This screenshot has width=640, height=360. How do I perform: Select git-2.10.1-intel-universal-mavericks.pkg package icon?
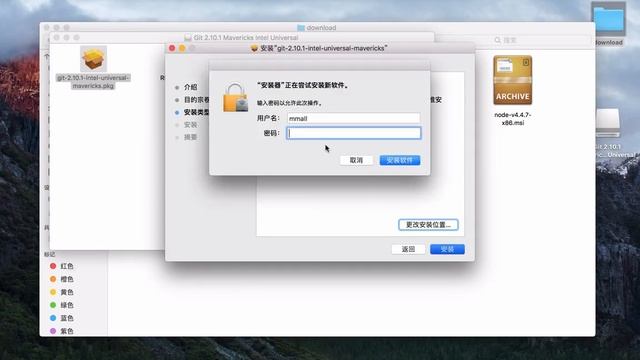pyautogui.click(x=93, y=59)
